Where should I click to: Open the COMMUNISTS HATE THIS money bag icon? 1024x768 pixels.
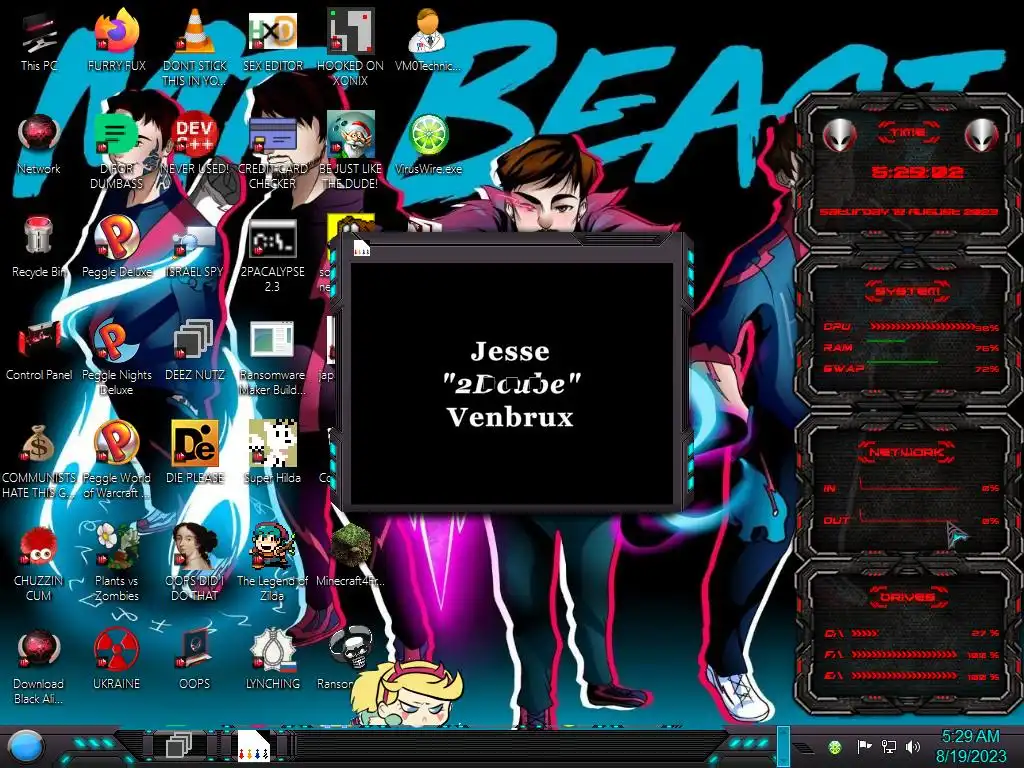click(38, 444)
